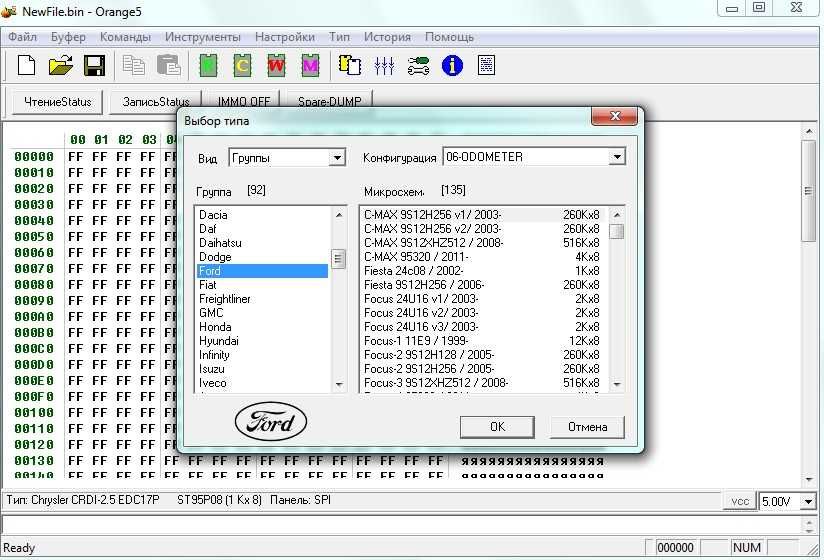Click the yellow copy-buffer pages icon
The height and width of the screenshot is (560, 824).
349,66
